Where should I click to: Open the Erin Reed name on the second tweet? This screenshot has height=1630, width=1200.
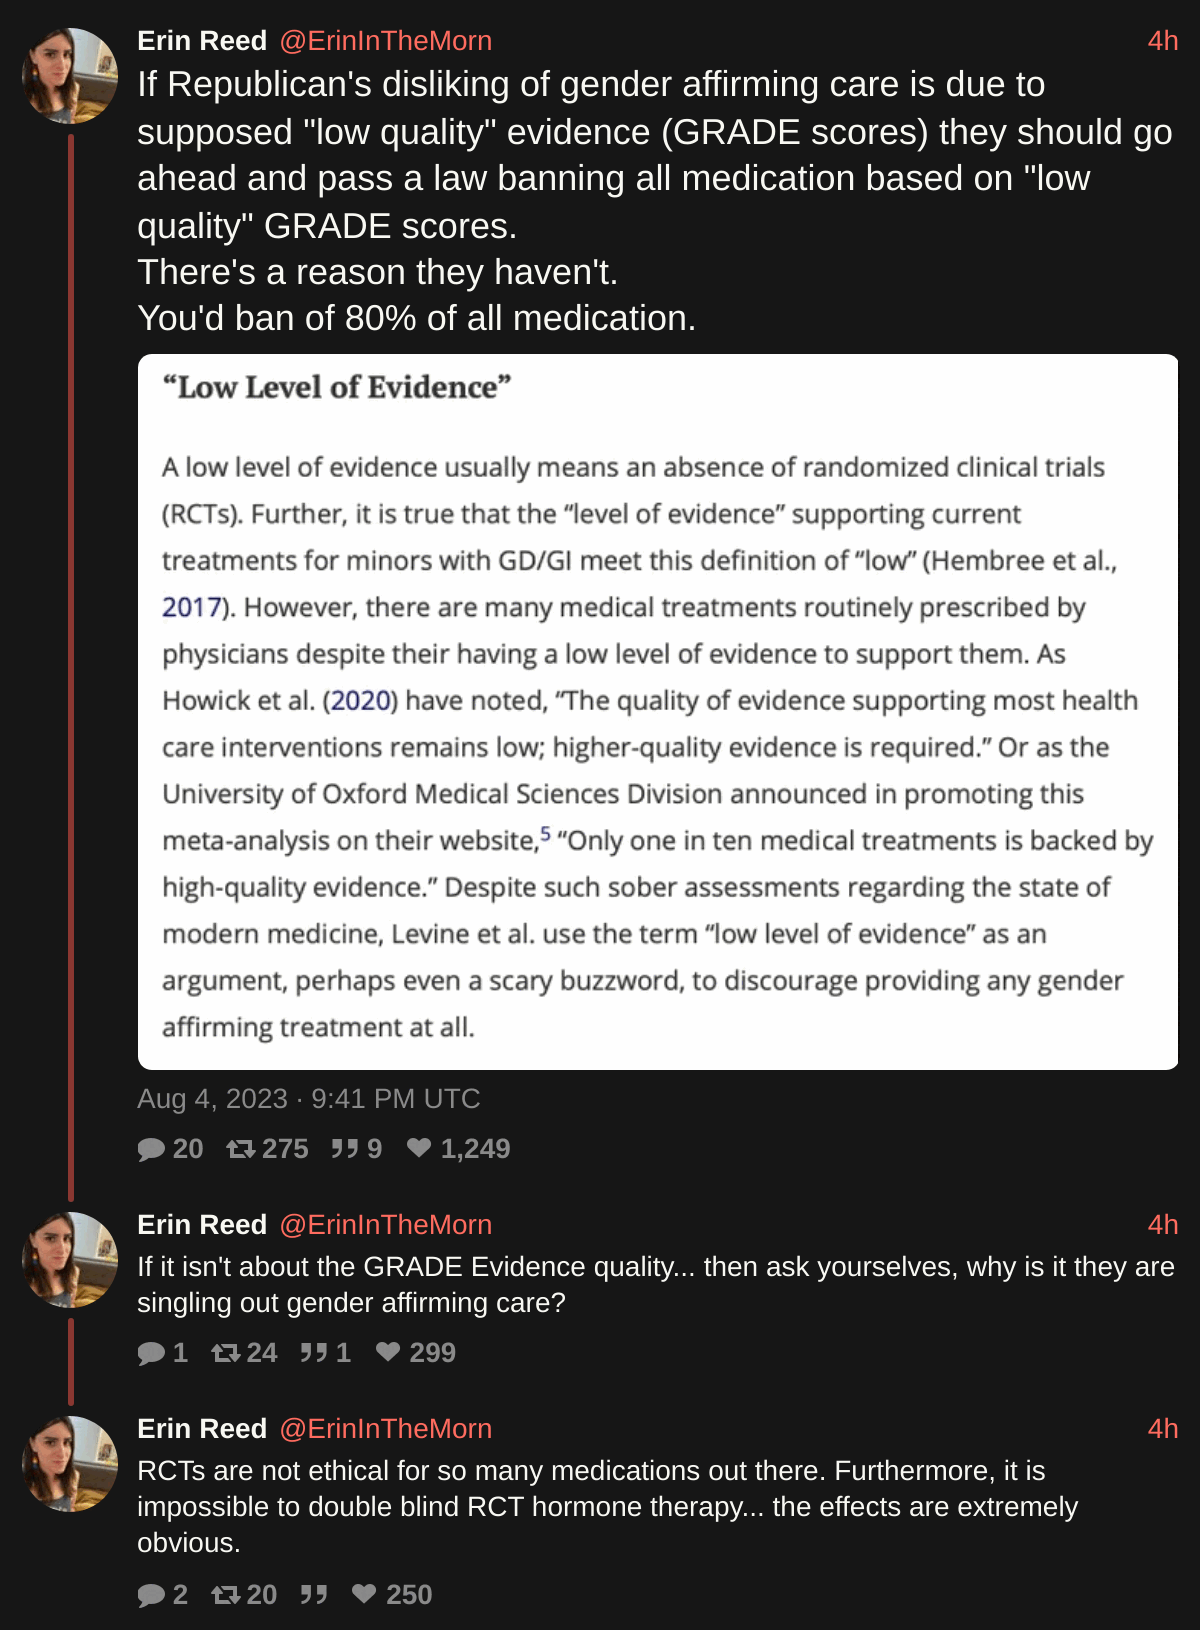(202, 1225)
